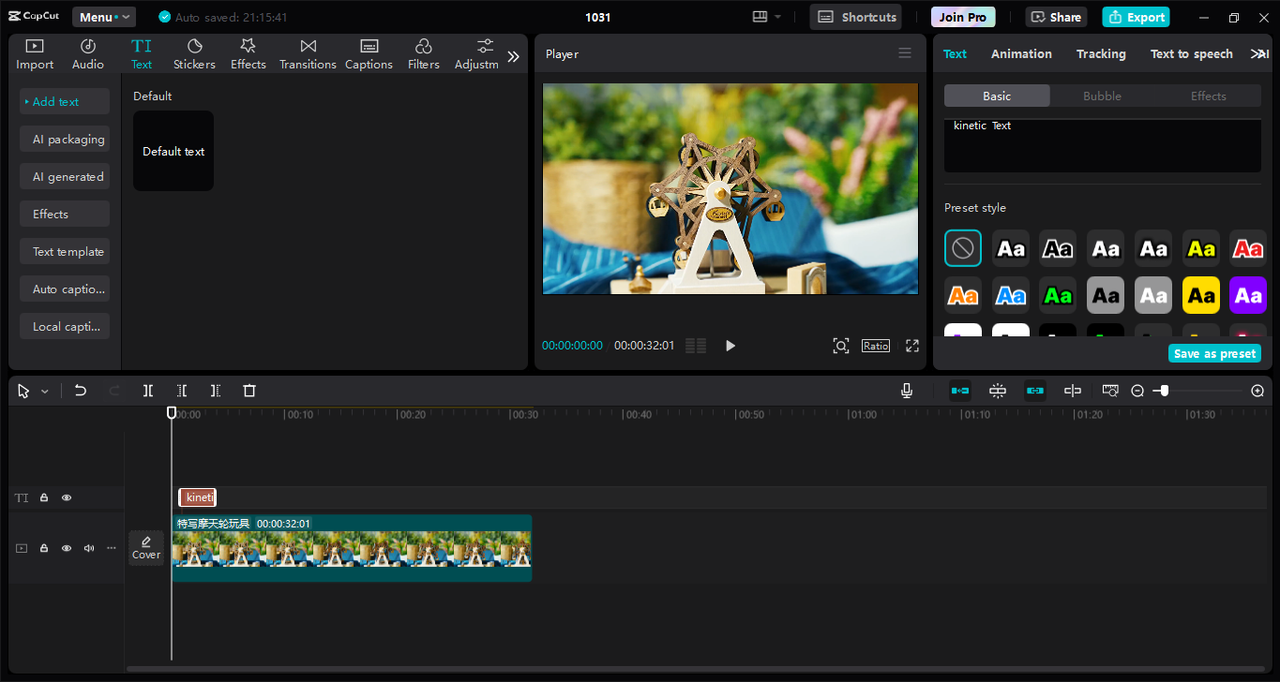This screenshot has height=682, width=1280.
Task: Switch to Text to speech tab
Action: (x=1191, y=54)
